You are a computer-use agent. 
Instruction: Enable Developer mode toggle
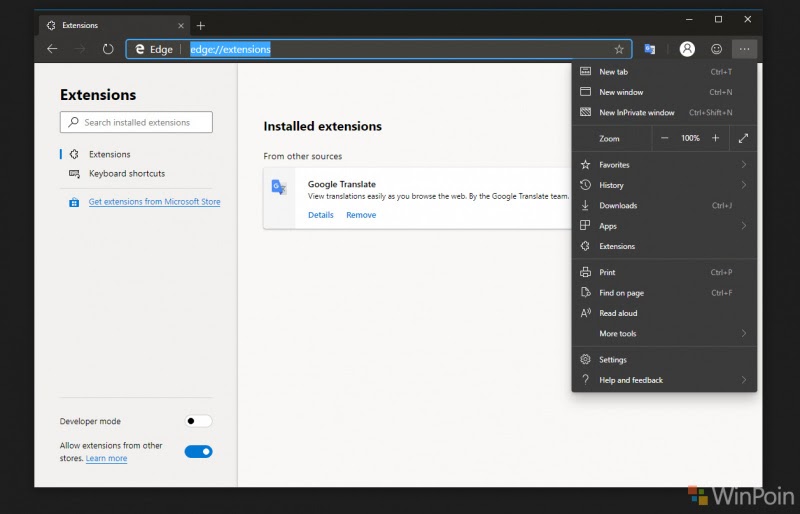[198, 421]
